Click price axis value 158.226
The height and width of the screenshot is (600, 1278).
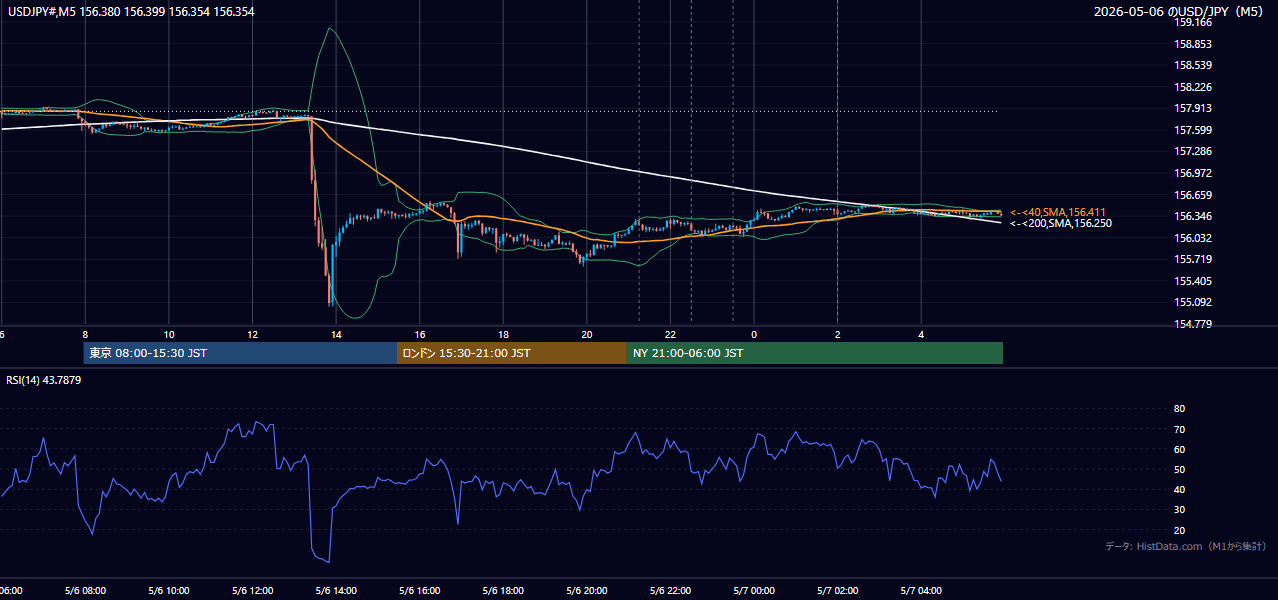[x=1194, y=87]
